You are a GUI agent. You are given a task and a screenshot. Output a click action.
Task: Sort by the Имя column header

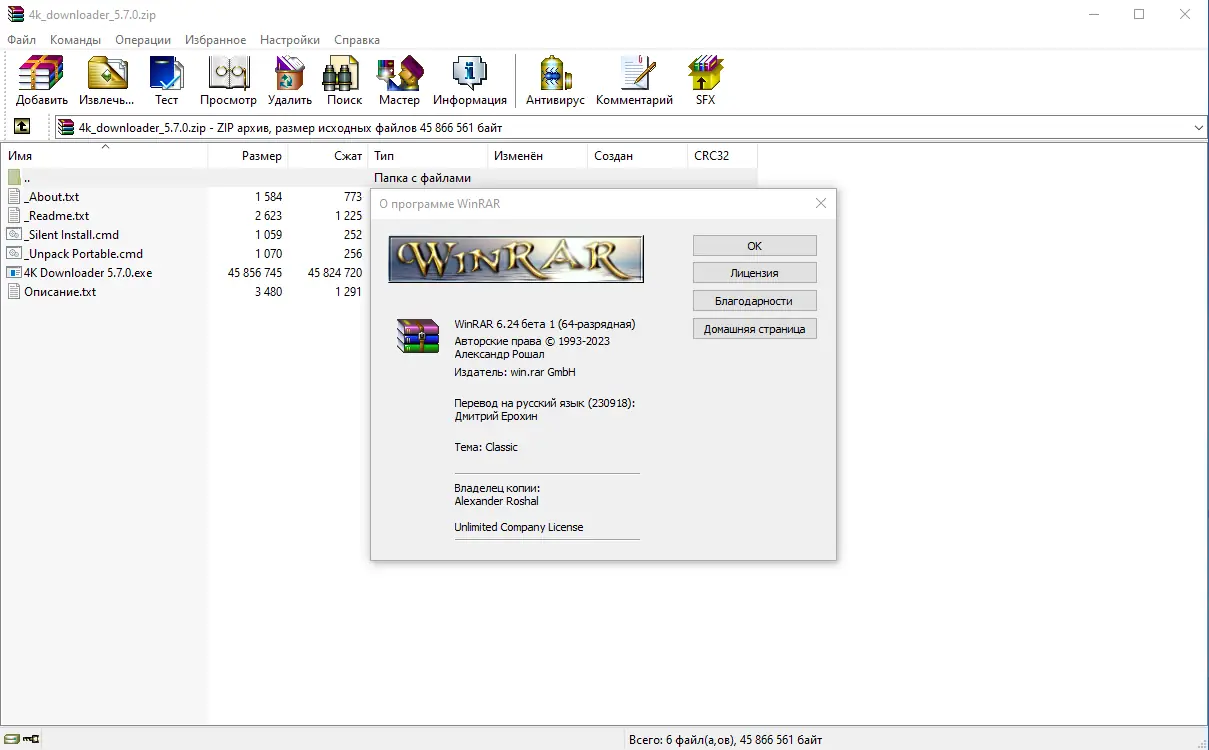pyautogui.click(x=104, y=156)
